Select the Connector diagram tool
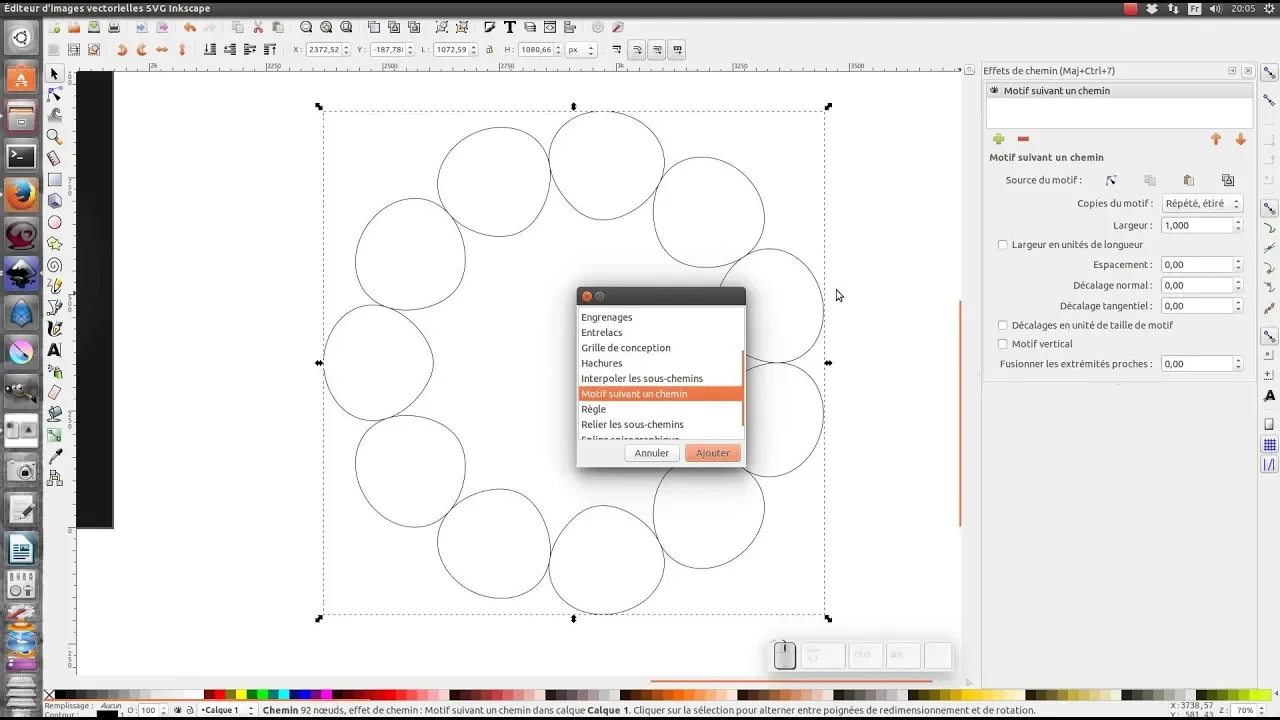Screen dimensions: 1280x720 (x=55, y=478)
